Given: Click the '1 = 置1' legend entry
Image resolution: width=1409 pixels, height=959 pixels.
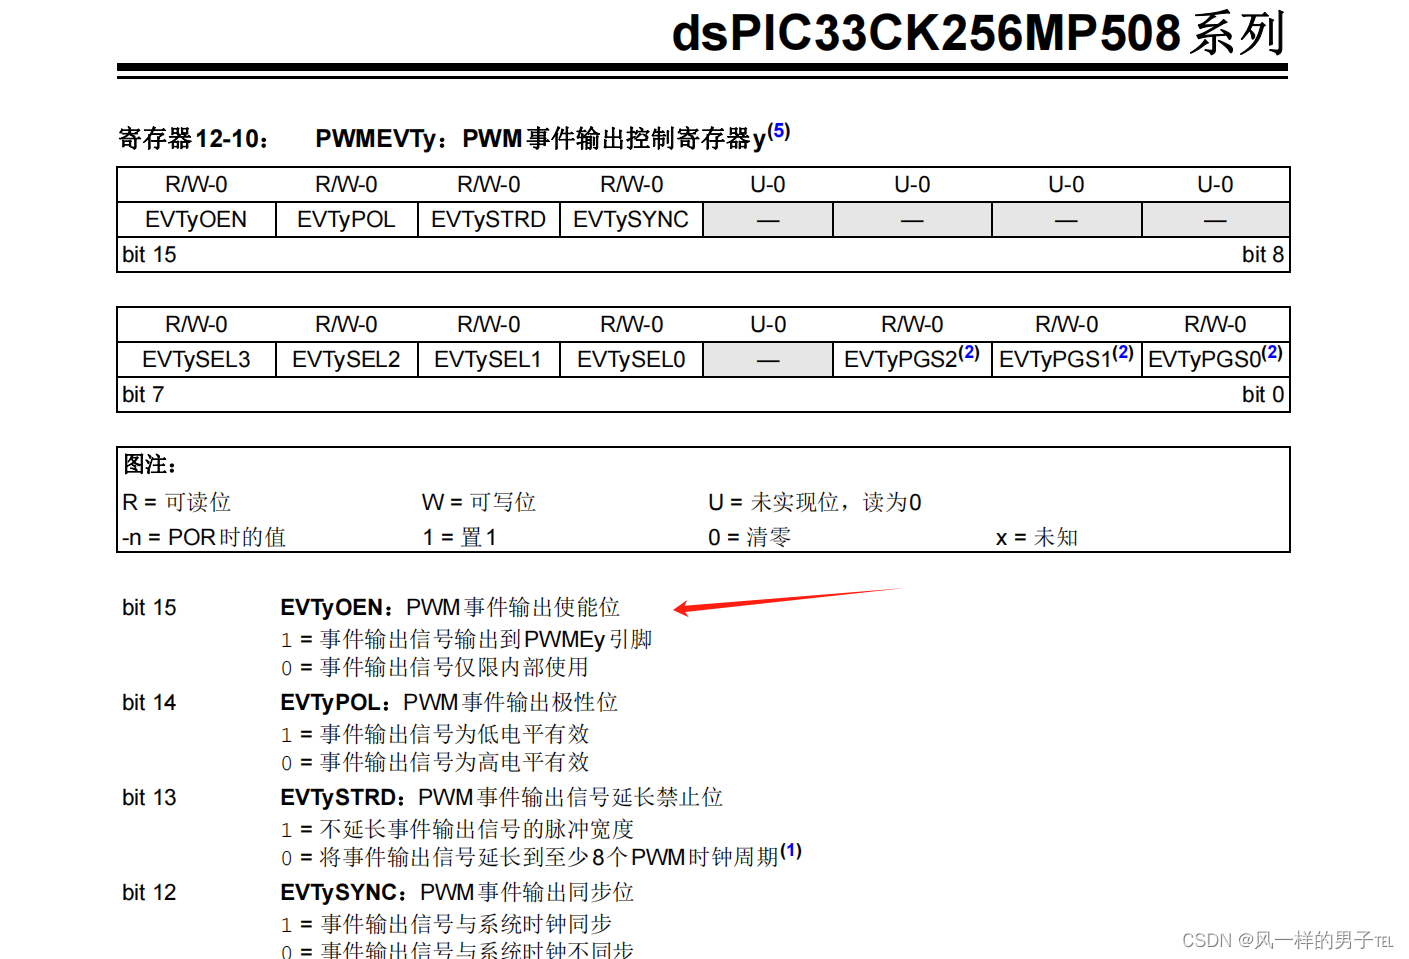Looking at the screenshot, I should pos(460,537).
